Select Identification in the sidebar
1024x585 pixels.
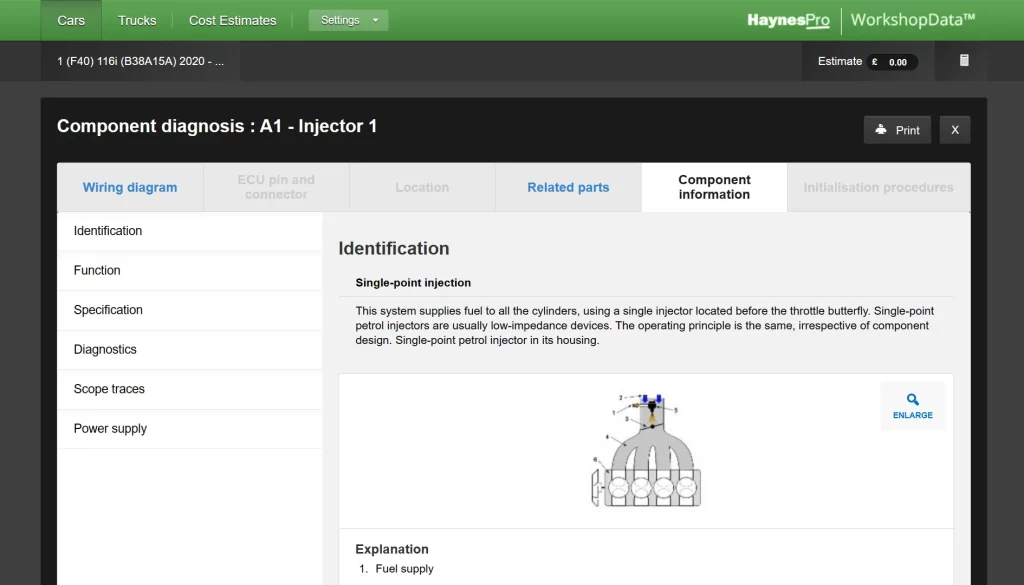point(108,231)
